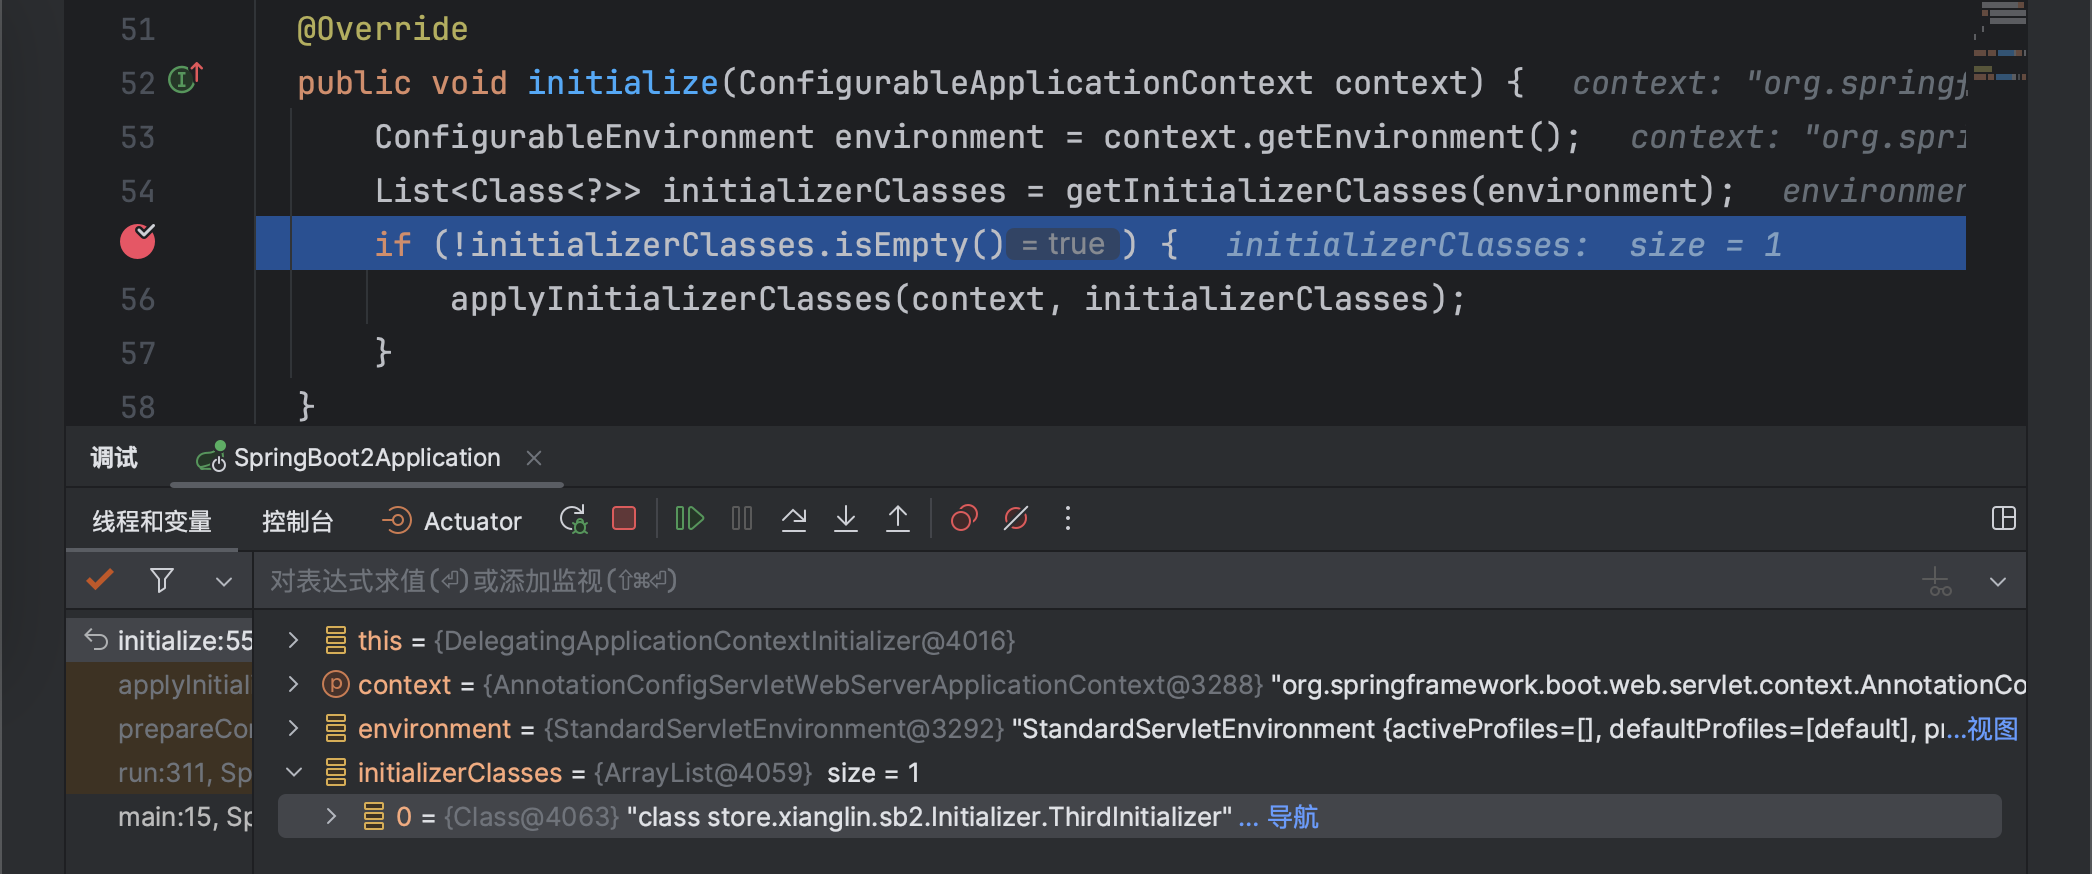Viewport: 2092px width, 874px height.
Task: Click the 视图 link for environment
Action: [x=1992, y=729]
